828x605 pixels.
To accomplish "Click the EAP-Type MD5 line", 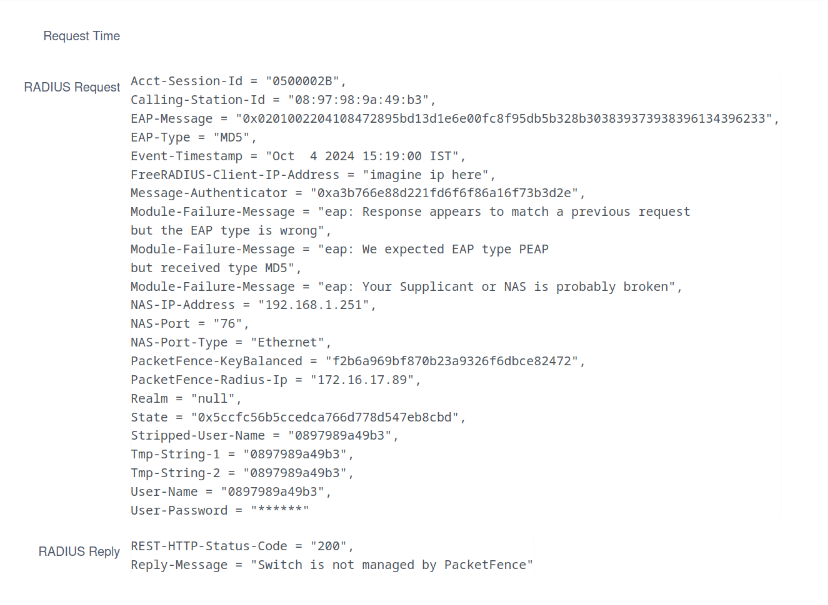I will coord(193,137).
